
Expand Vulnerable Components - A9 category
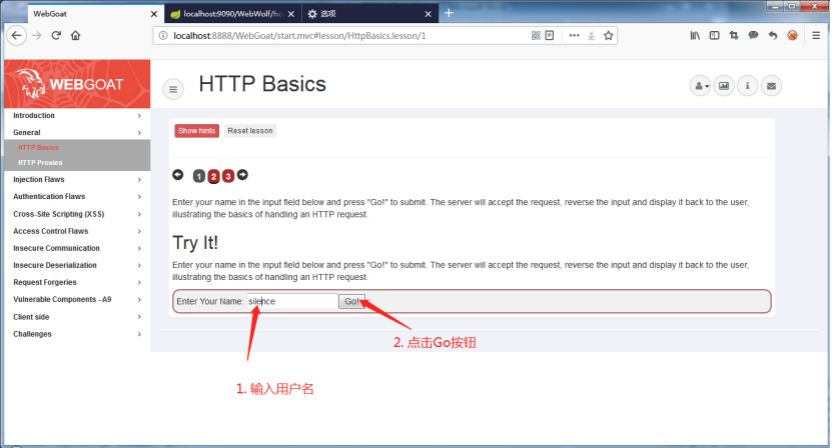77,299
